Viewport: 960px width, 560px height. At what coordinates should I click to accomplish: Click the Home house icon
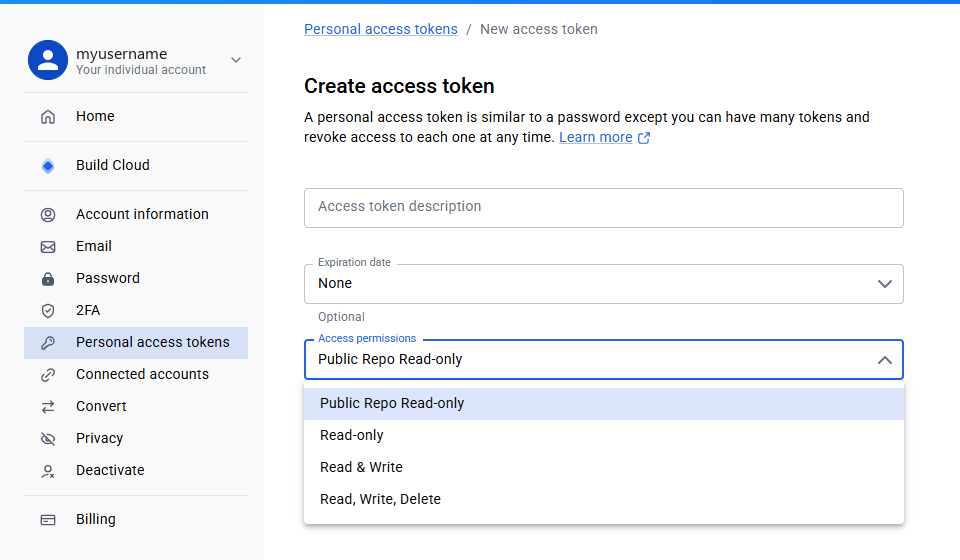48,116
